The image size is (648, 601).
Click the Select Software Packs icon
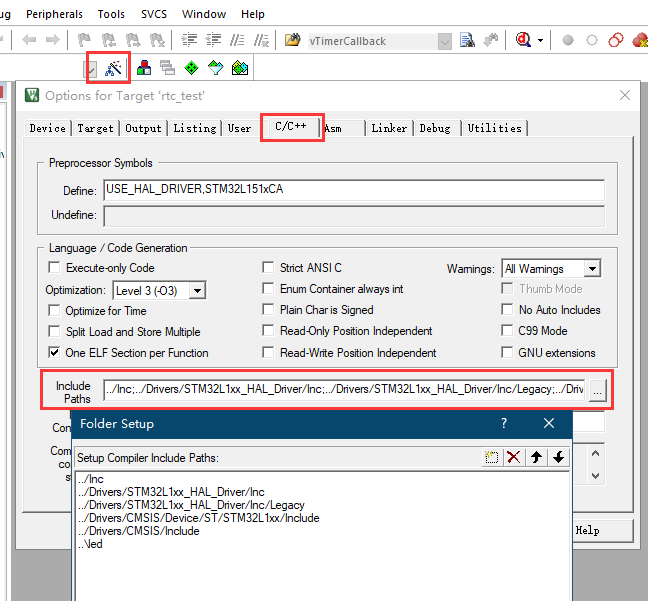pyautogui.click(x=215, y=68)
